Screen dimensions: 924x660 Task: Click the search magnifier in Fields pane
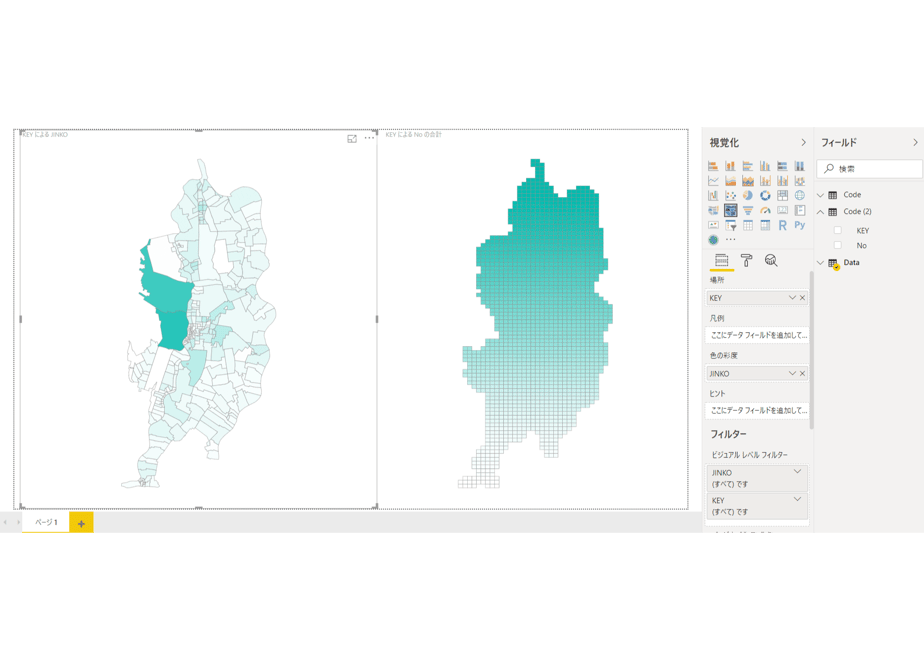829,169
